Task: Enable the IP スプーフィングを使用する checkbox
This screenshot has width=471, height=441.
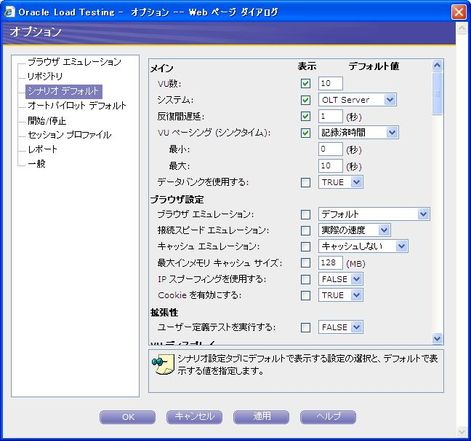Action: tap(305, 279)
